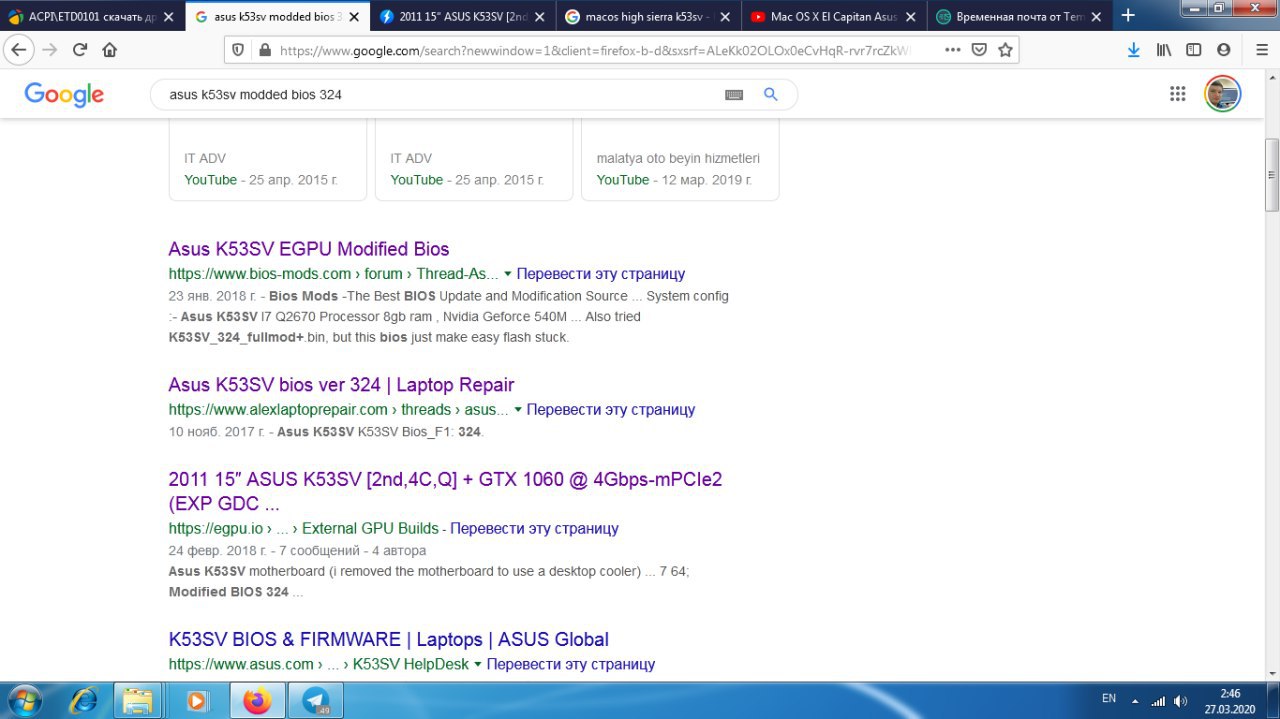Screen dimensions: 1280x719
Task: Open Windows Explorer from the taskbar
Action: coord(138,701)
